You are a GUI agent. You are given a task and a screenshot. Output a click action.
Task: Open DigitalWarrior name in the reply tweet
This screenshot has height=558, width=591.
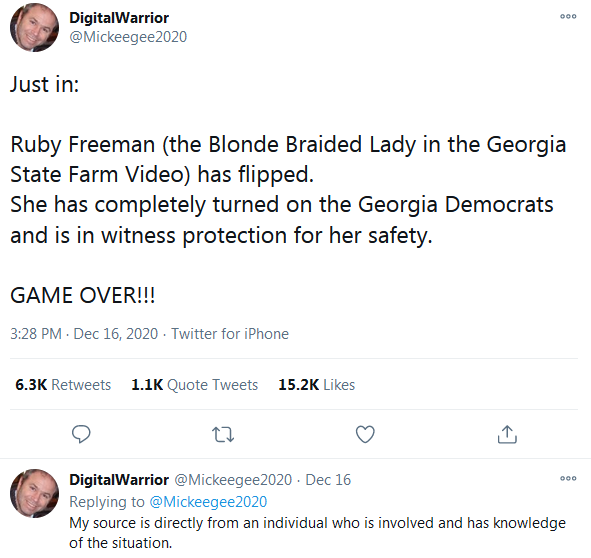click(119, 480)
